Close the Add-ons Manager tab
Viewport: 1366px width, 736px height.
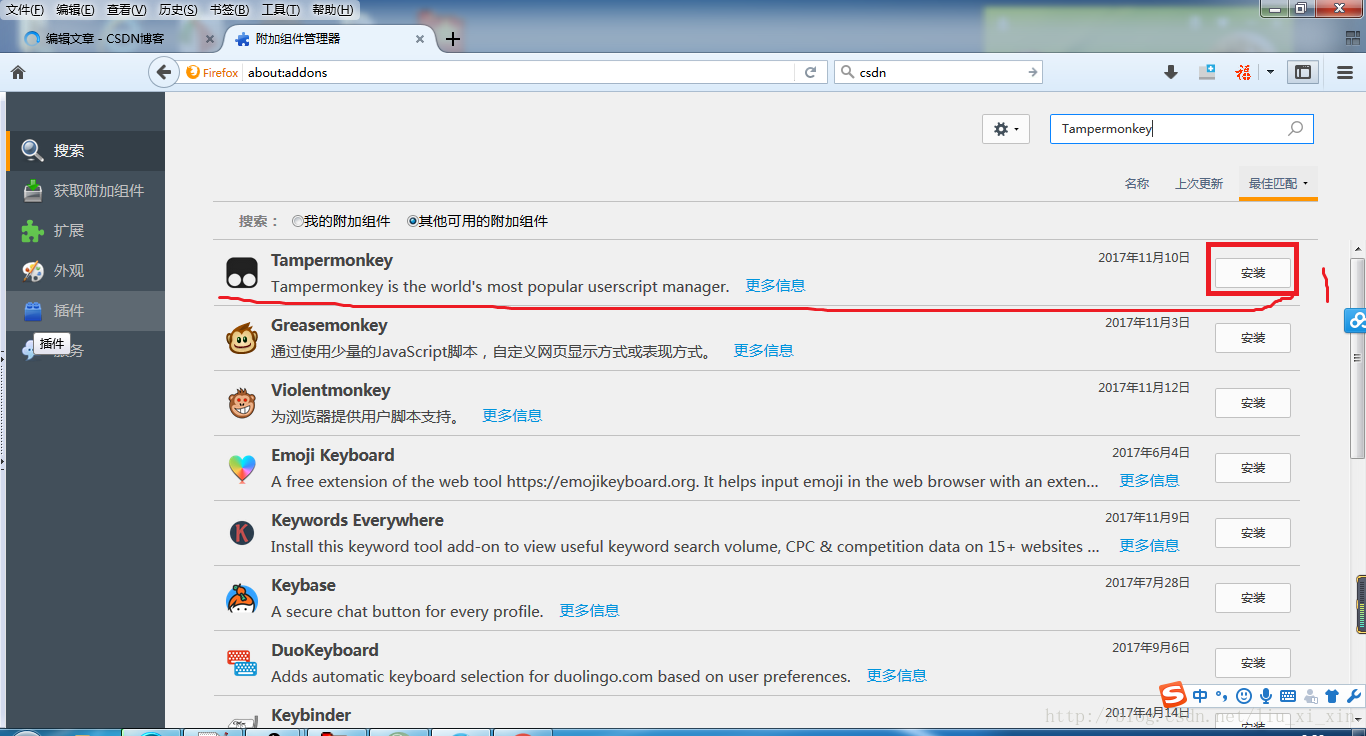(420, 39)
